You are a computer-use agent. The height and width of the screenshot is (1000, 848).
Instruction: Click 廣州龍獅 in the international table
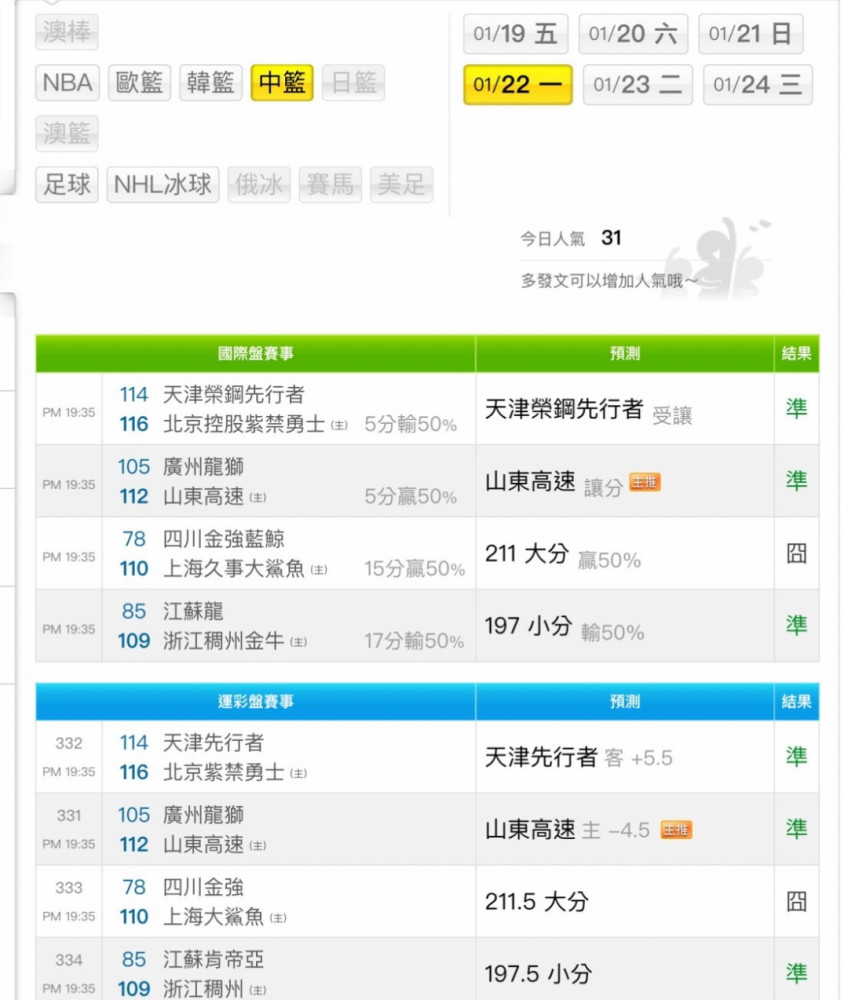pyautogui.click(x=203, y=467)
